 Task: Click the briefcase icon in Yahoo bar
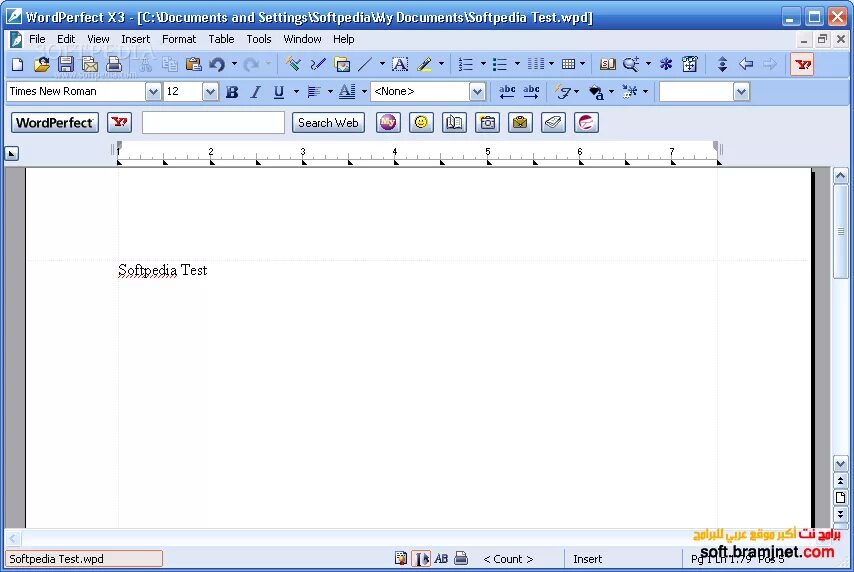pyautogui.click(x=520, y=123)
